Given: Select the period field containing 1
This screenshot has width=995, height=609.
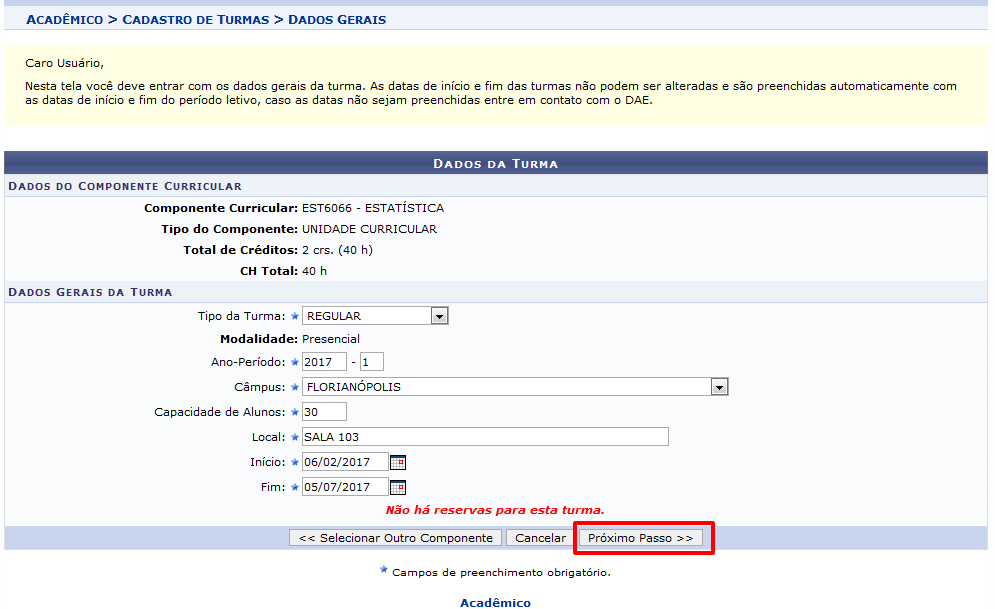Looking at the screenshot, I should click(371, 362).
